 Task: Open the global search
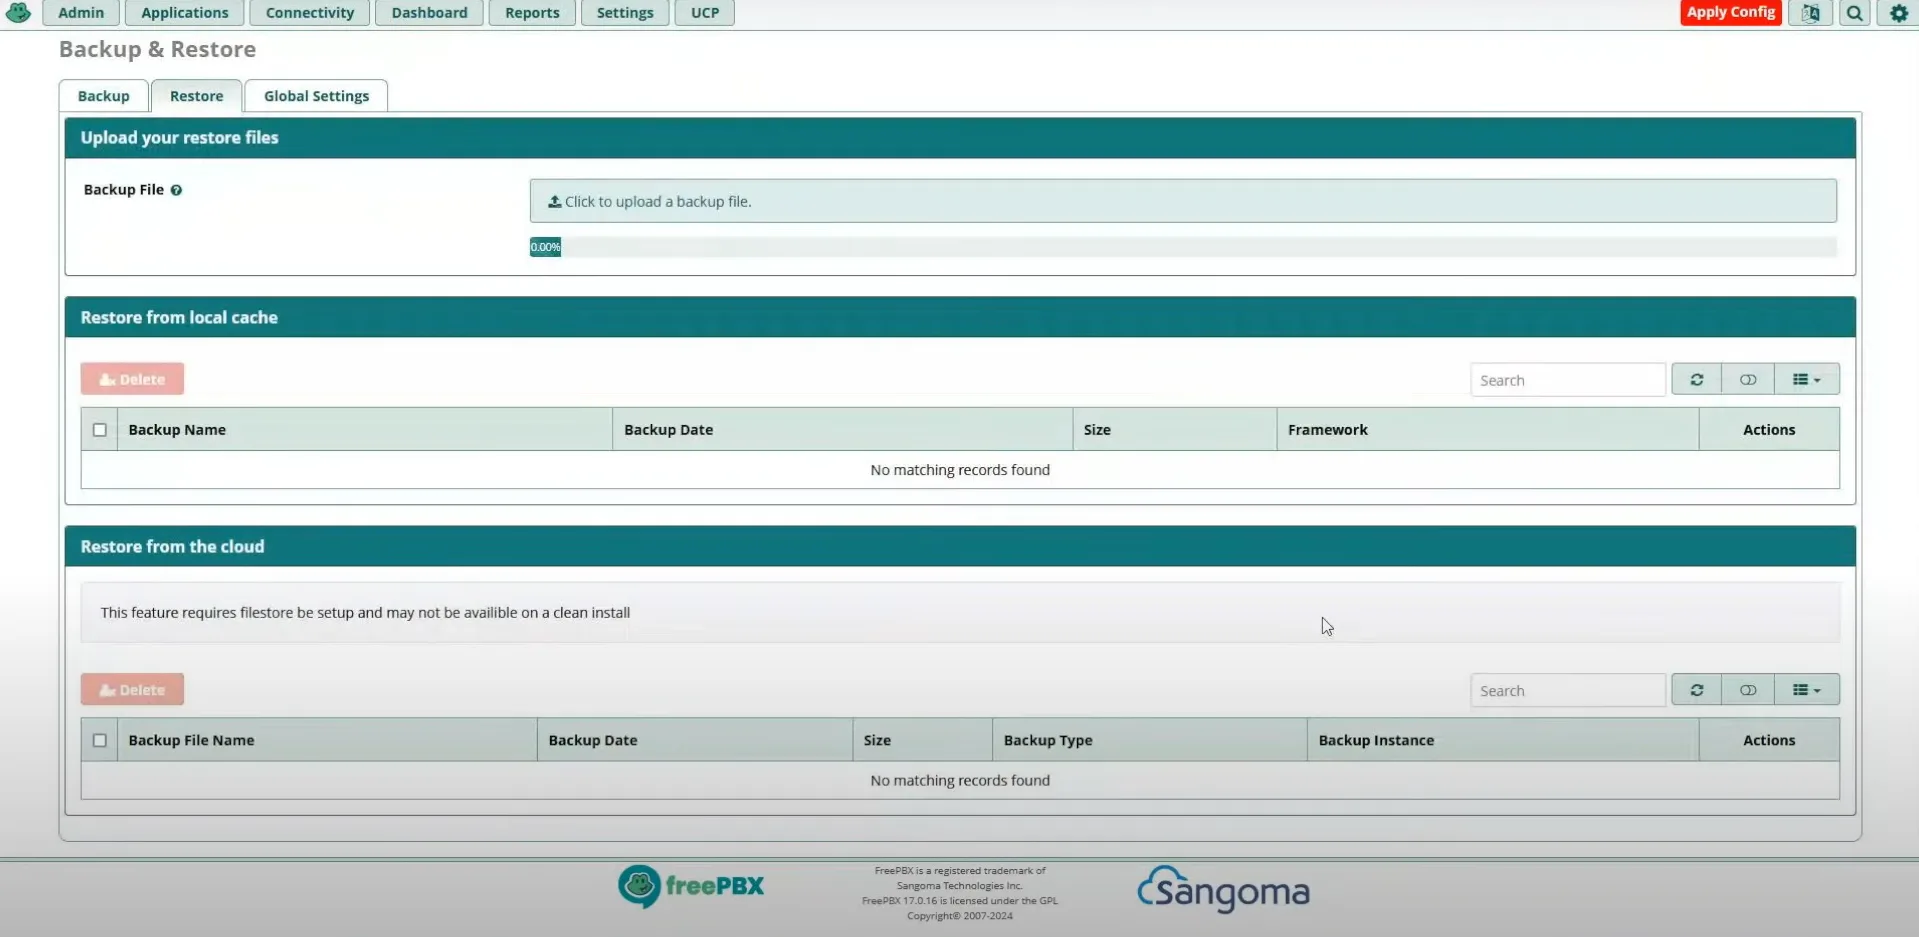click(x=1854, y=13)
